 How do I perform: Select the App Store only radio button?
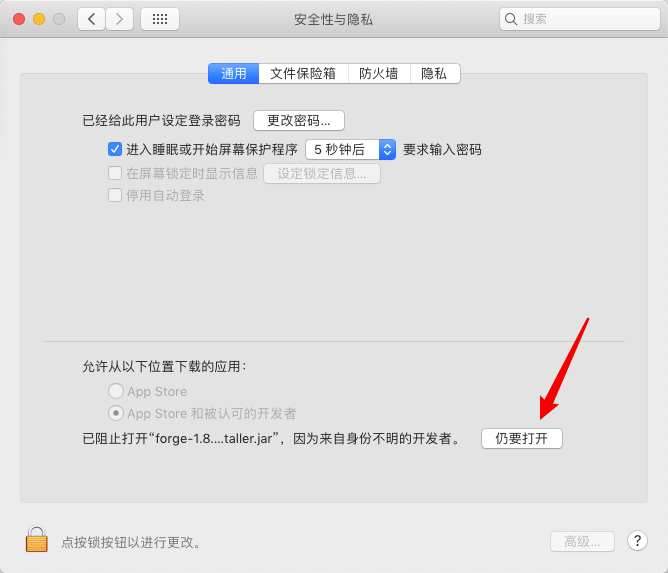click(x=116, y=391)
